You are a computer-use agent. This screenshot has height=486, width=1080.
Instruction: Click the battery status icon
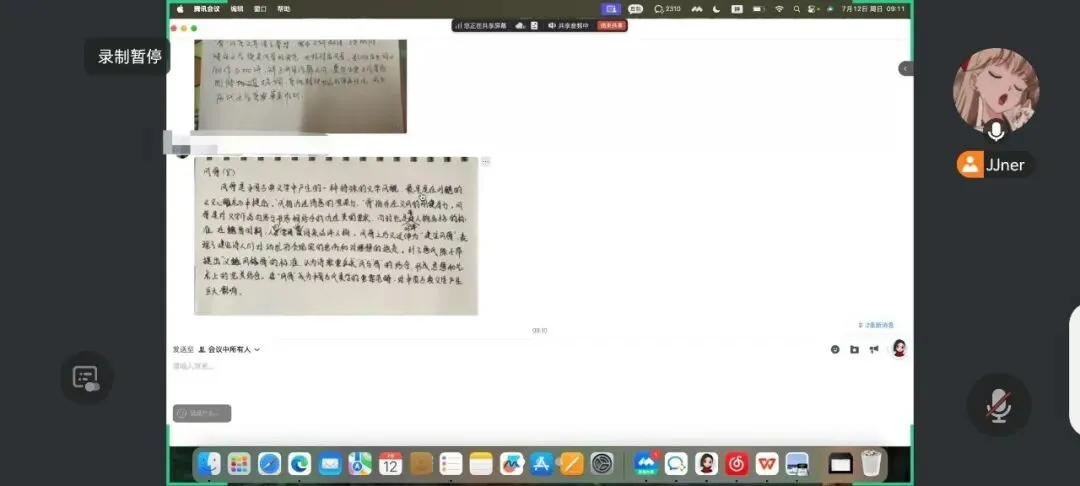pos(758,9)
